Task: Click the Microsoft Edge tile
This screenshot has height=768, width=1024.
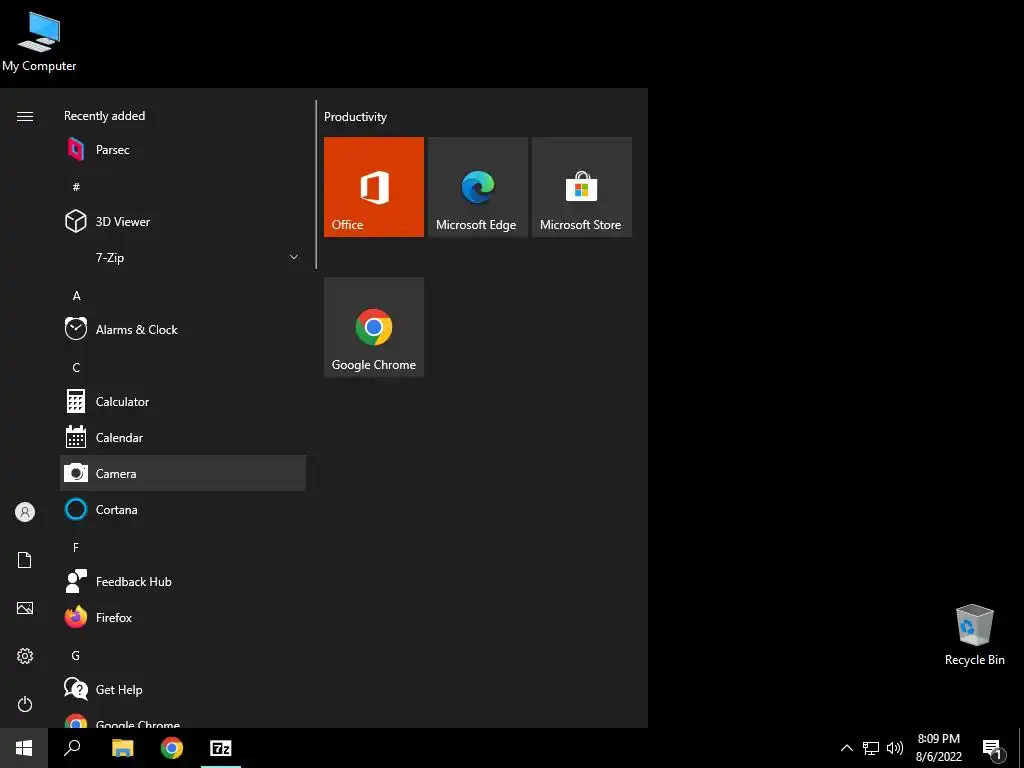Action: [477, 187]
